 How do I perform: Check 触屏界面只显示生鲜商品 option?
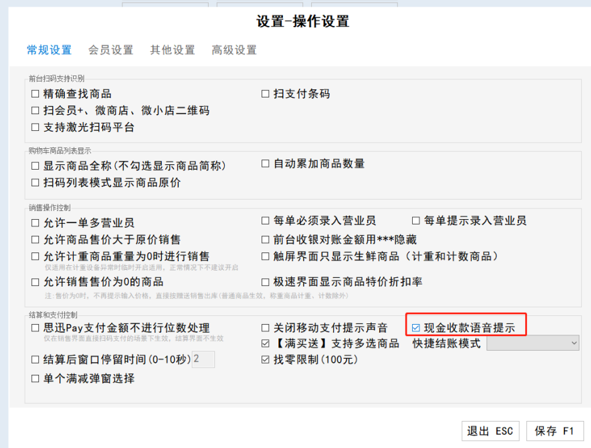(x=265, y=257)
